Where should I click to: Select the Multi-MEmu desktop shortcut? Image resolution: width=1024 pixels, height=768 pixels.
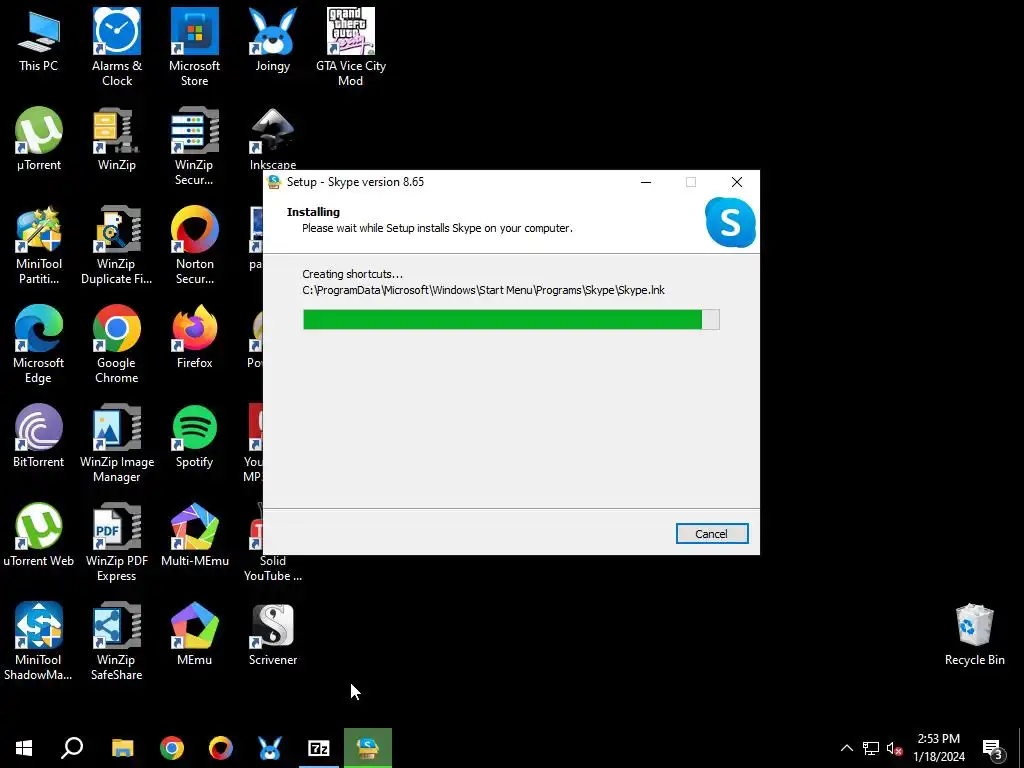pos(195,536)
